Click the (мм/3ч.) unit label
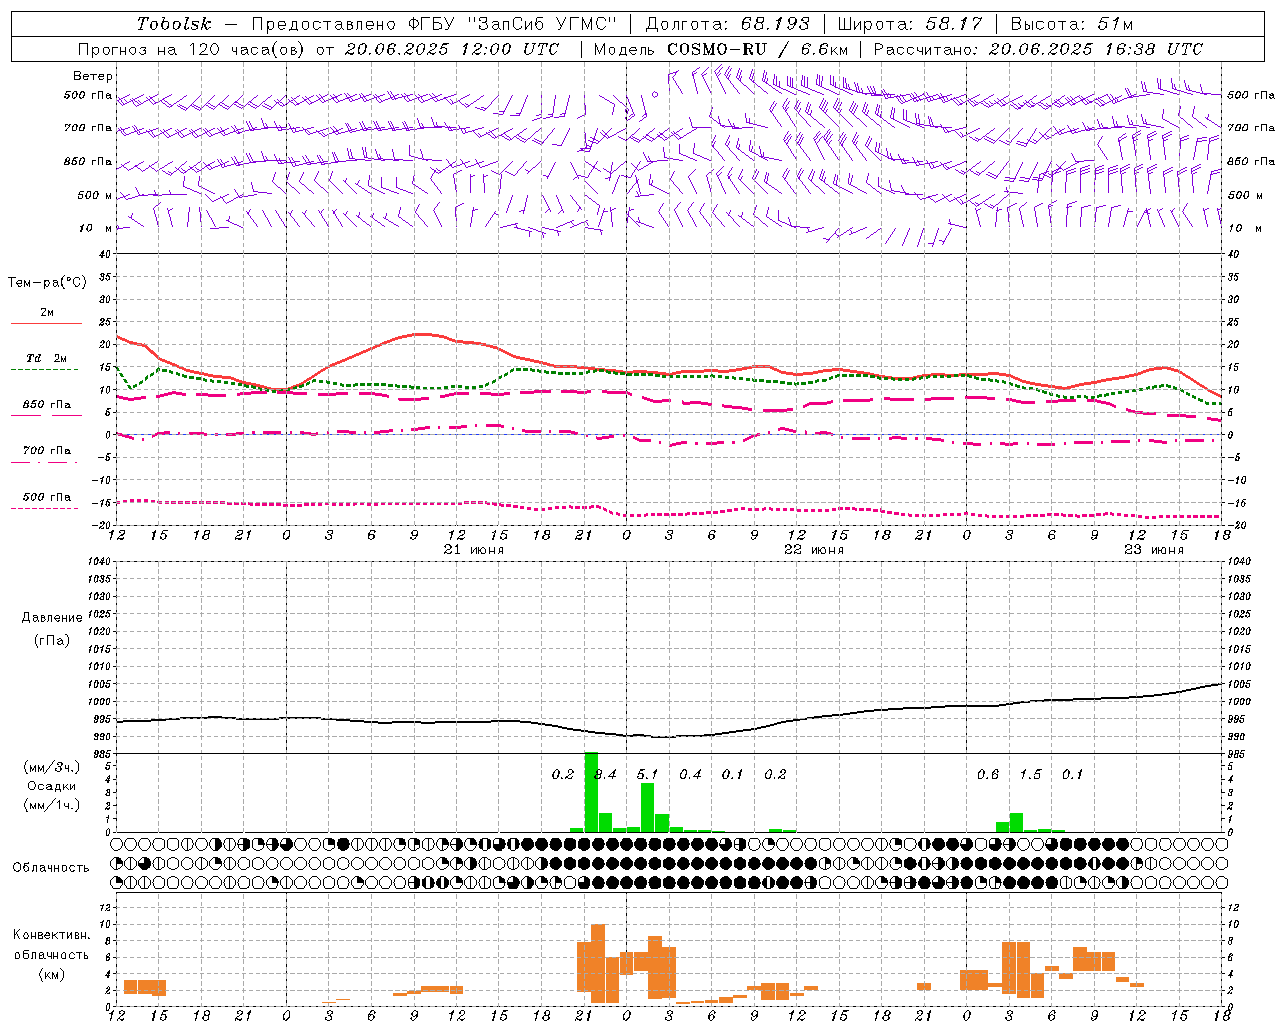Viewport: 1280px width, 1024px height. click(x=52, y=767)
